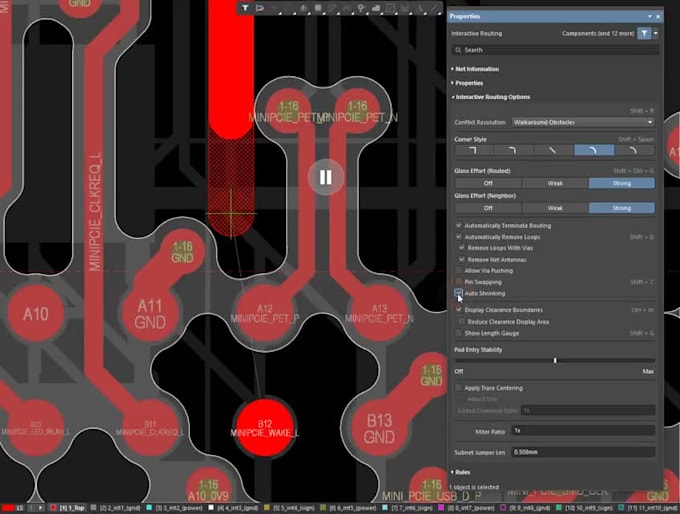Viewport: 680px width, 514px height.
Task: Choose the highlighted rounded 45 degree corner style
Action: click(594, 151)
